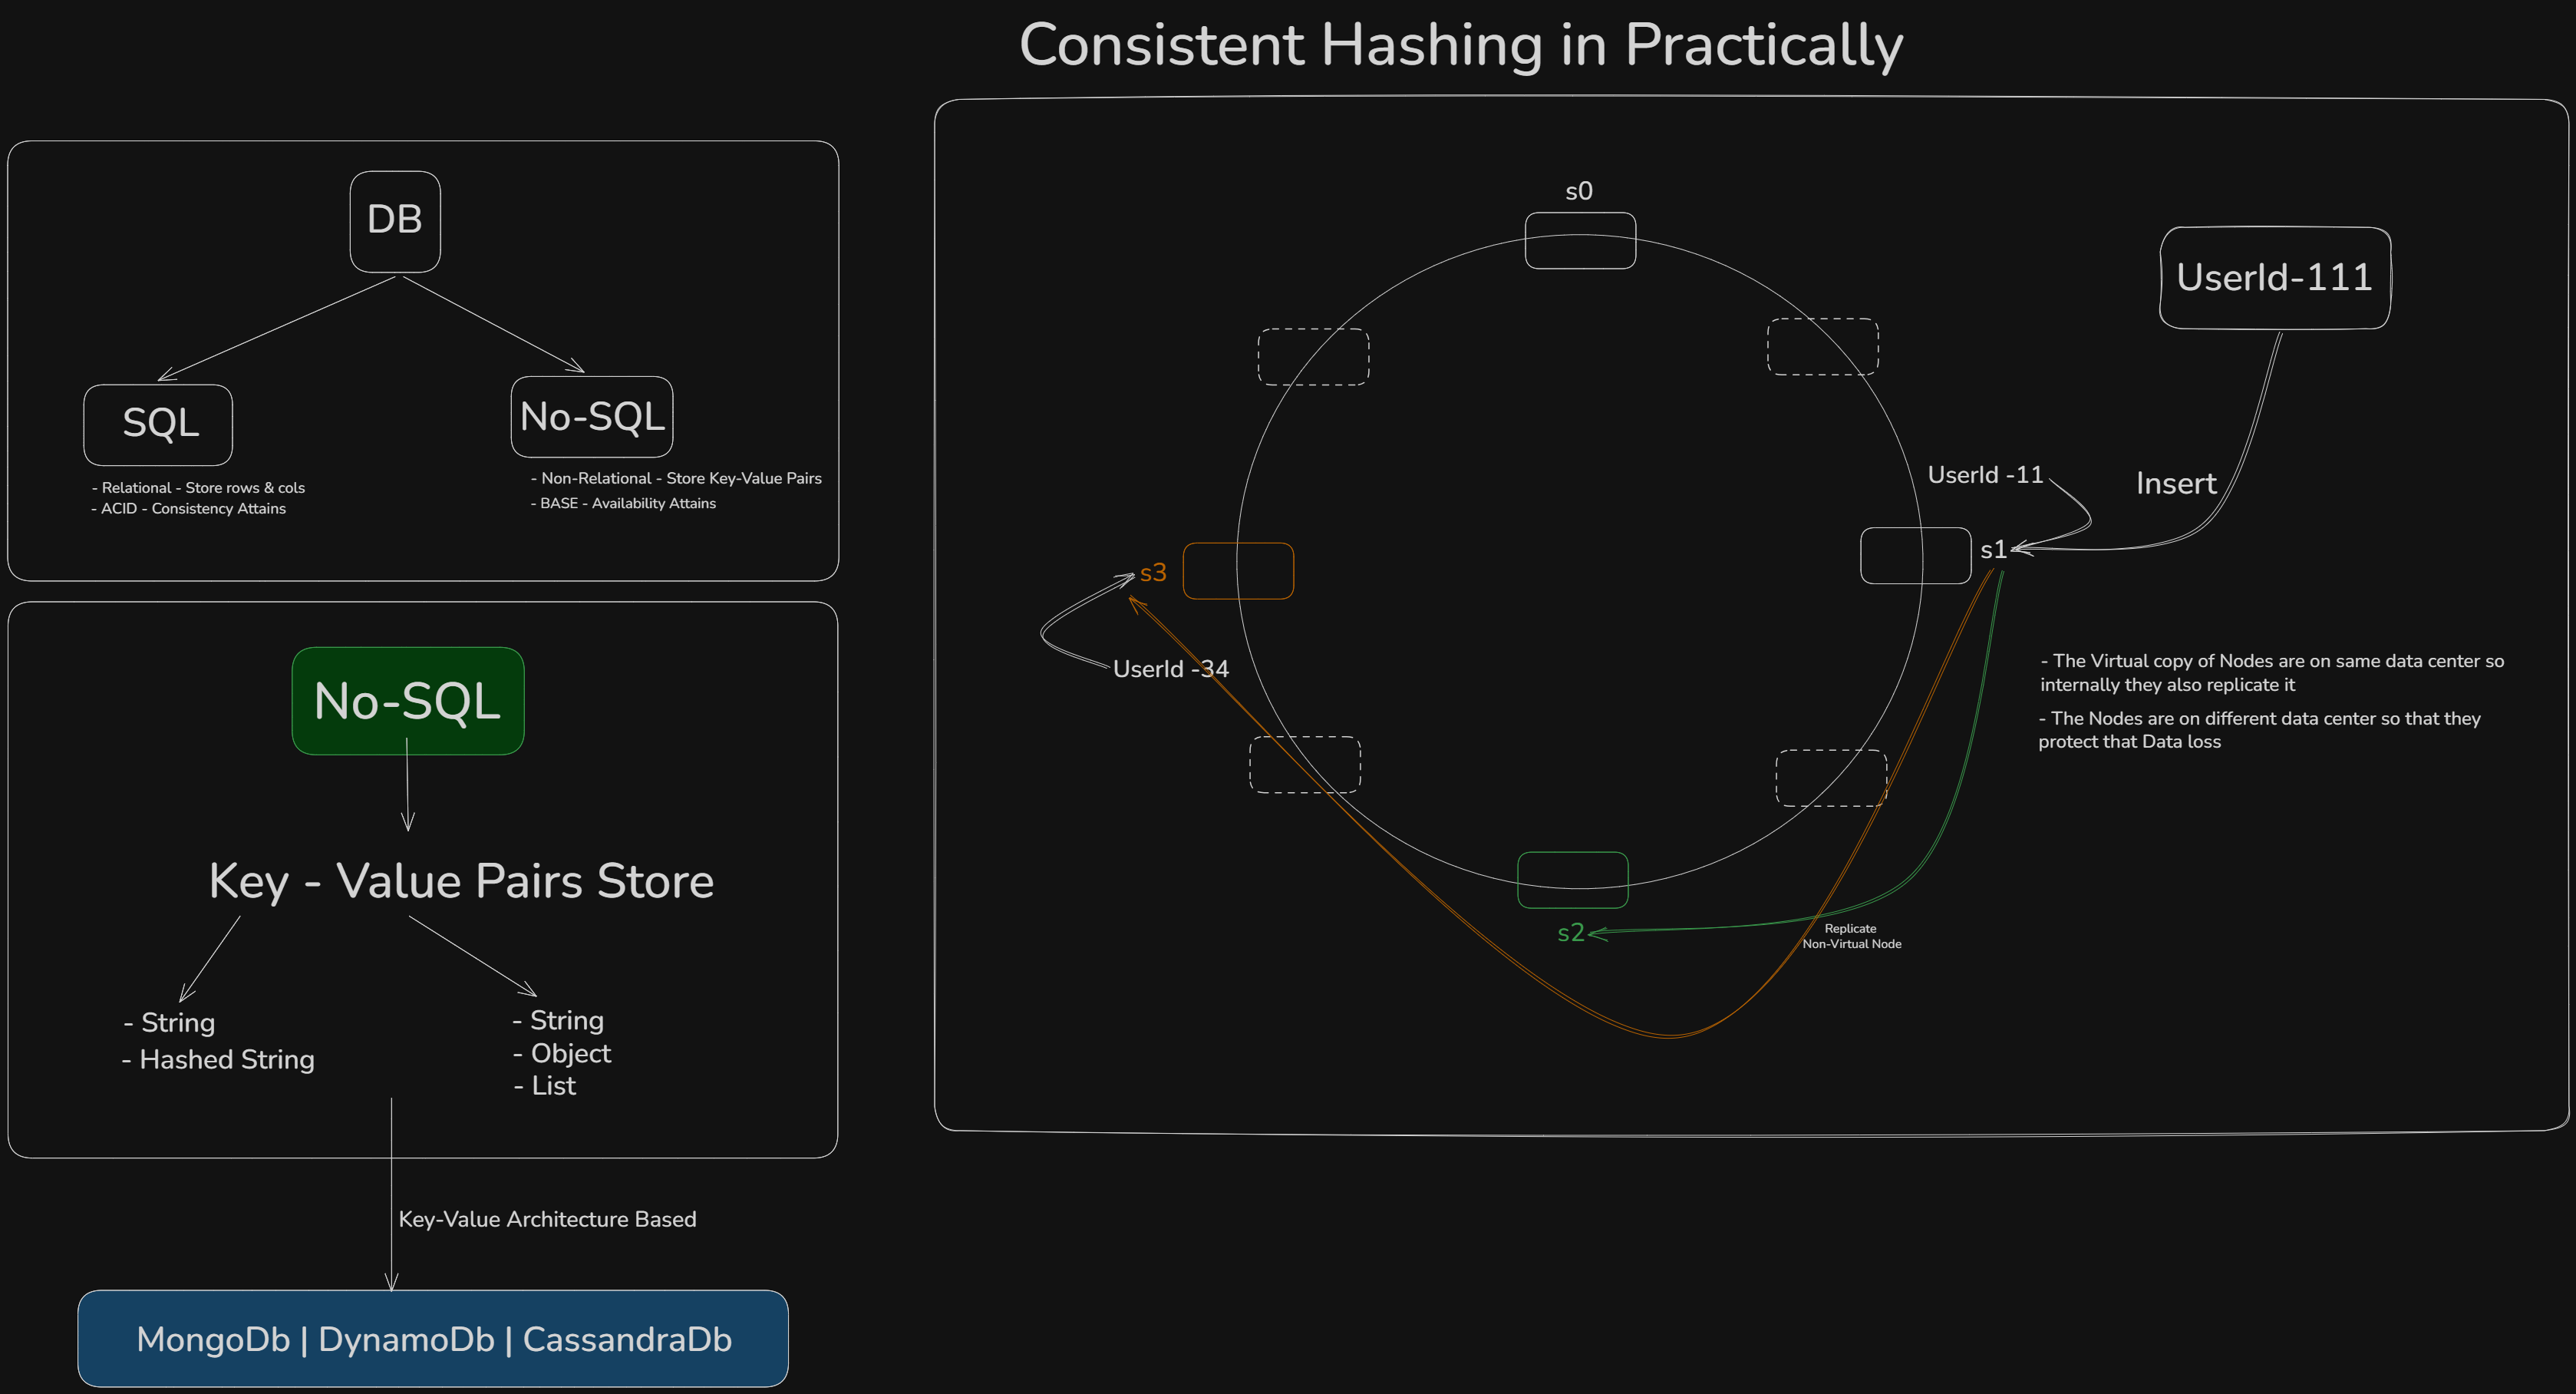Click the 'UserId -34' label
Screen dimensions: 2576x1394
click(x=1171, y=669)
